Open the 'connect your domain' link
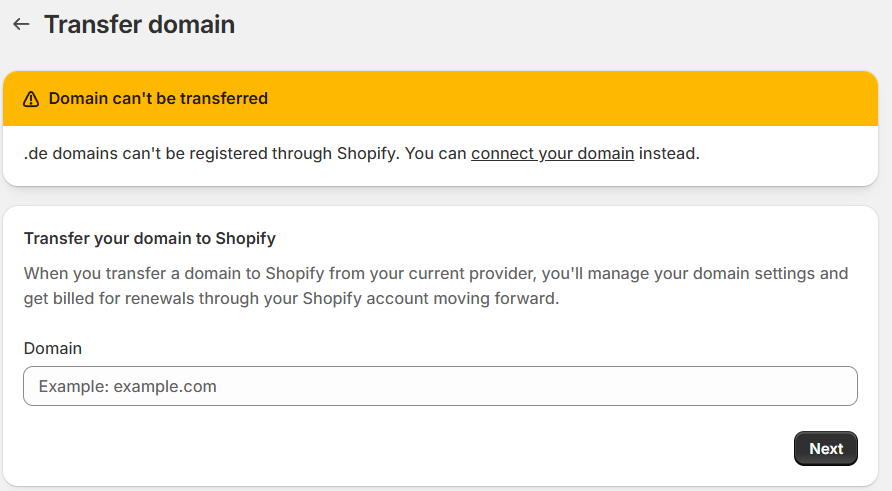This screenshot has height=491, width=892. [552, 154]
